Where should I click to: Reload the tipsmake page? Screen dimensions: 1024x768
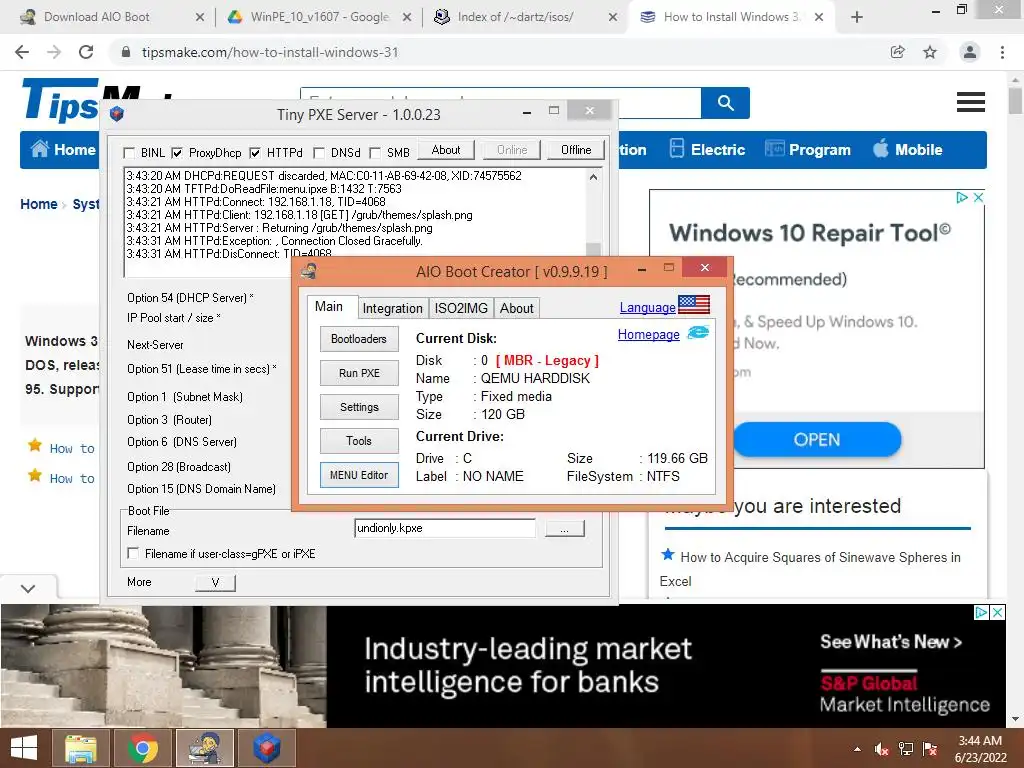pos(86,52)
